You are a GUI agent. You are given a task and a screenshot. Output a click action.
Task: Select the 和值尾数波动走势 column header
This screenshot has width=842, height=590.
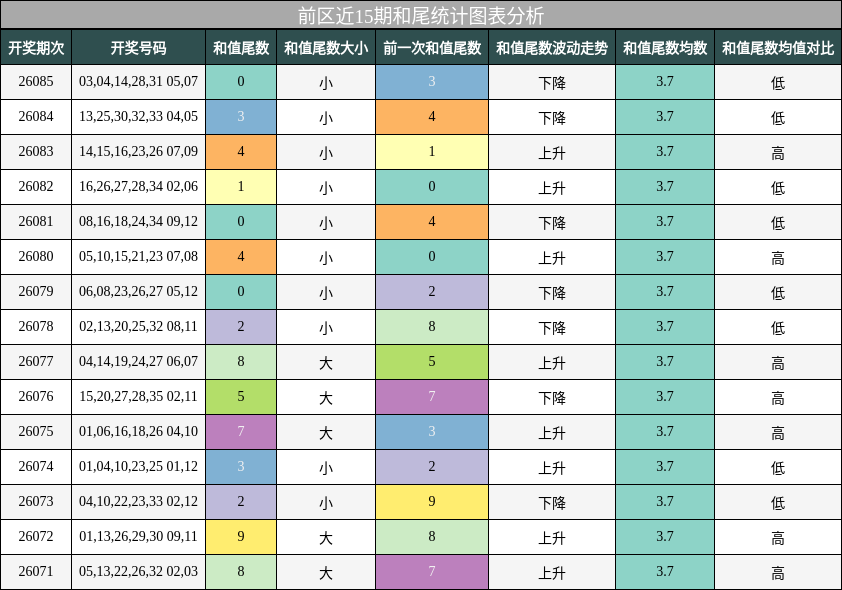point(552,48)
